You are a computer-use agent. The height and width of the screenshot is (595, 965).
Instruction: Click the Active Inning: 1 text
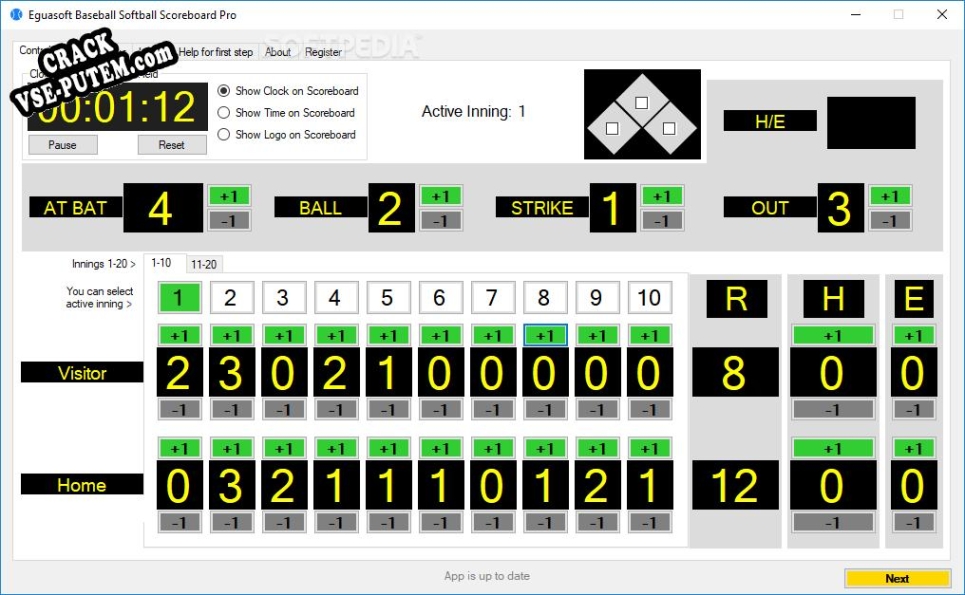[473, 111]
